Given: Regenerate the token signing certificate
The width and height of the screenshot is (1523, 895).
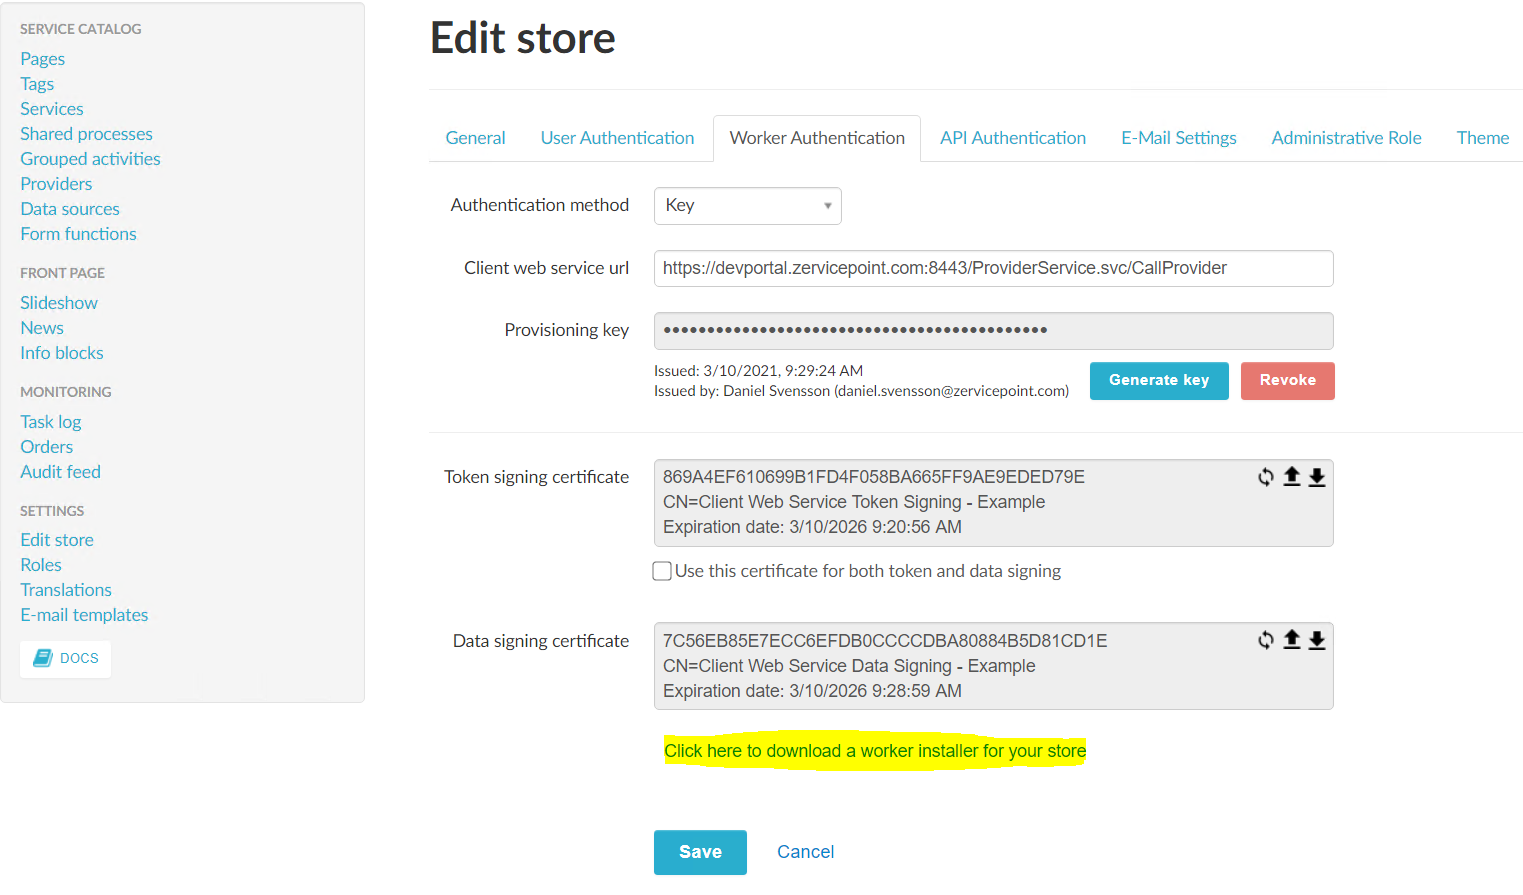Looking at the screenshot, I should click(1266, 477).
